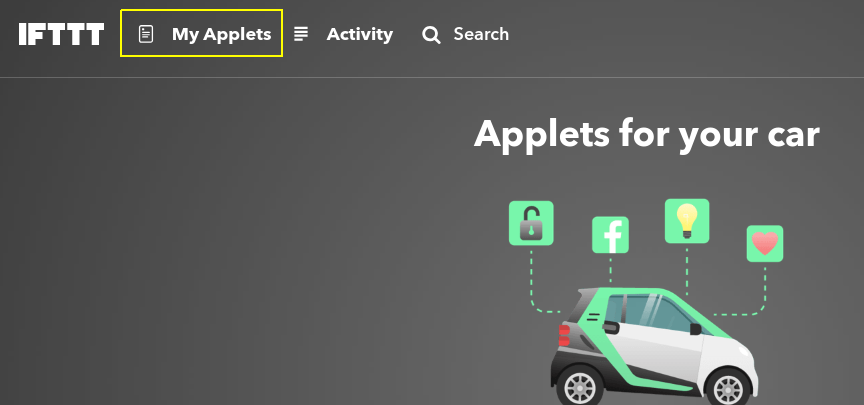Click the "Applets for your car" heading
The height and width of the screenshot is (405, 864).
pyautogui.click(x=646, y=135)
